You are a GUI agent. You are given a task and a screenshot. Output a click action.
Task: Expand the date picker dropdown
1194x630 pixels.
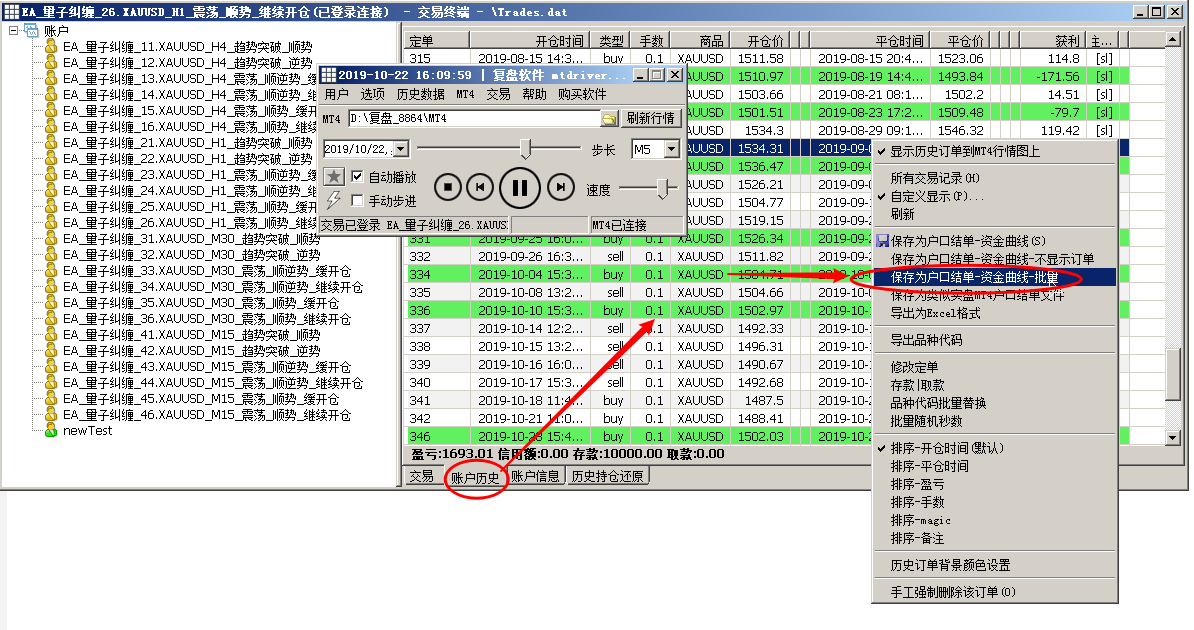coord(401,149)
